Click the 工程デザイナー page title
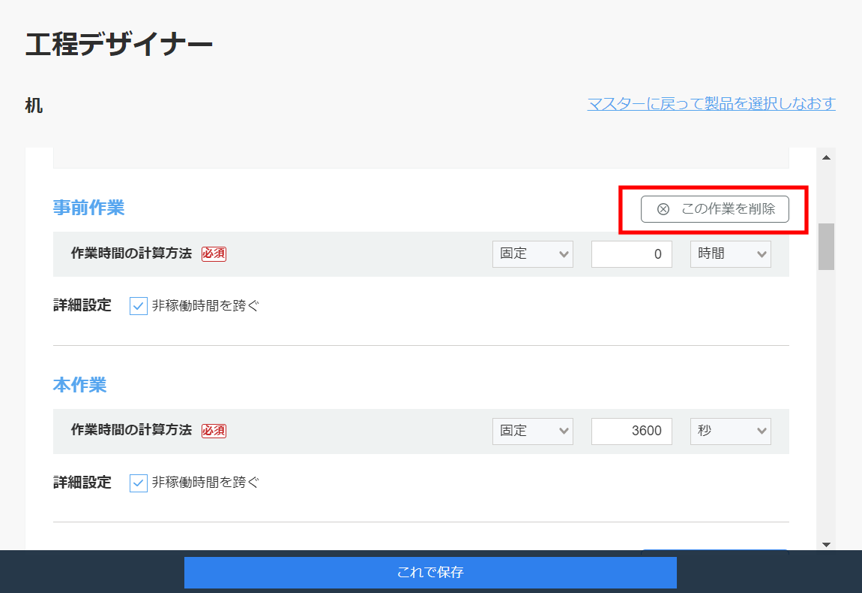 pos(119,44)
